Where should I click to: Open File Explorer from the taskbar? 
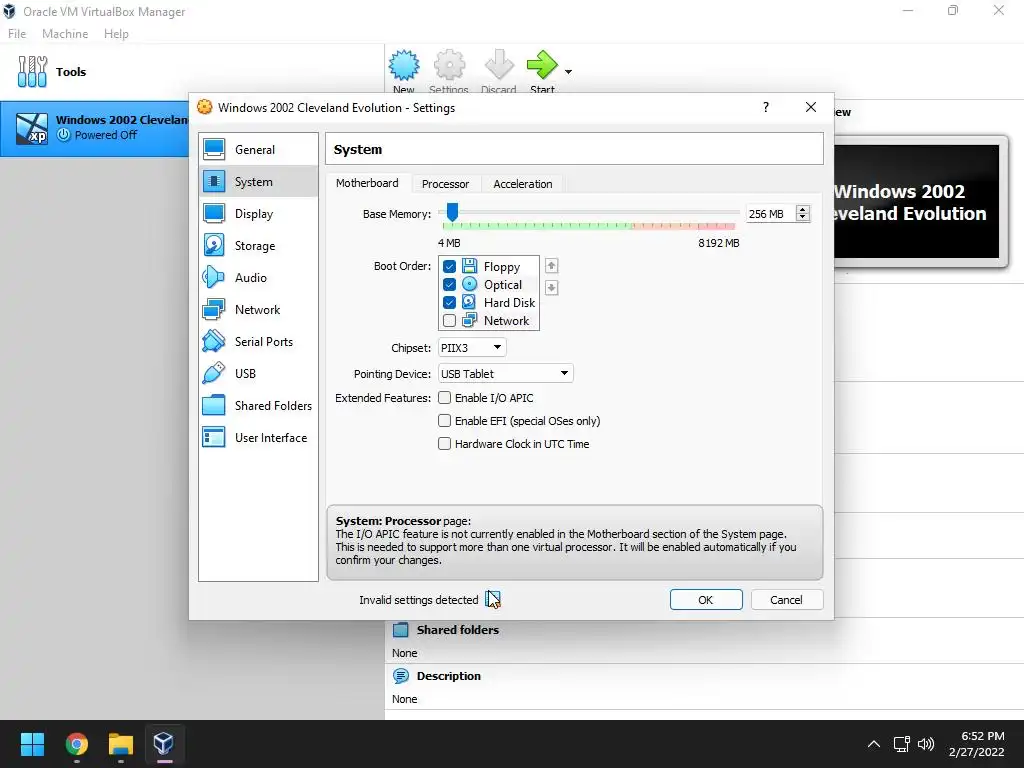pos(121,744)
